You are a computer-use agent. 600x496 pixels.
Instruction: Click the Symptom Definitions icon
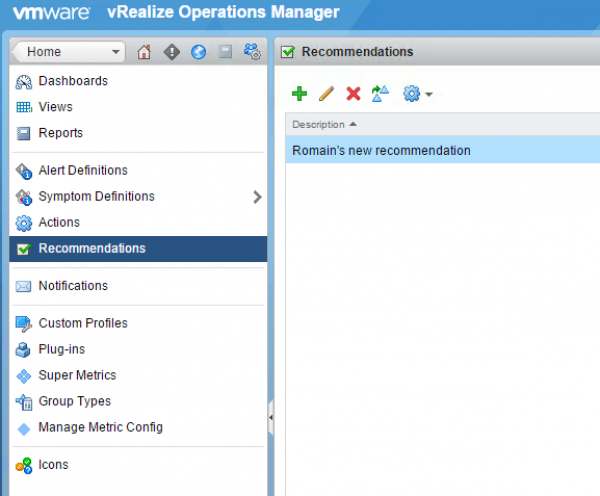click(x=24, y=197)
